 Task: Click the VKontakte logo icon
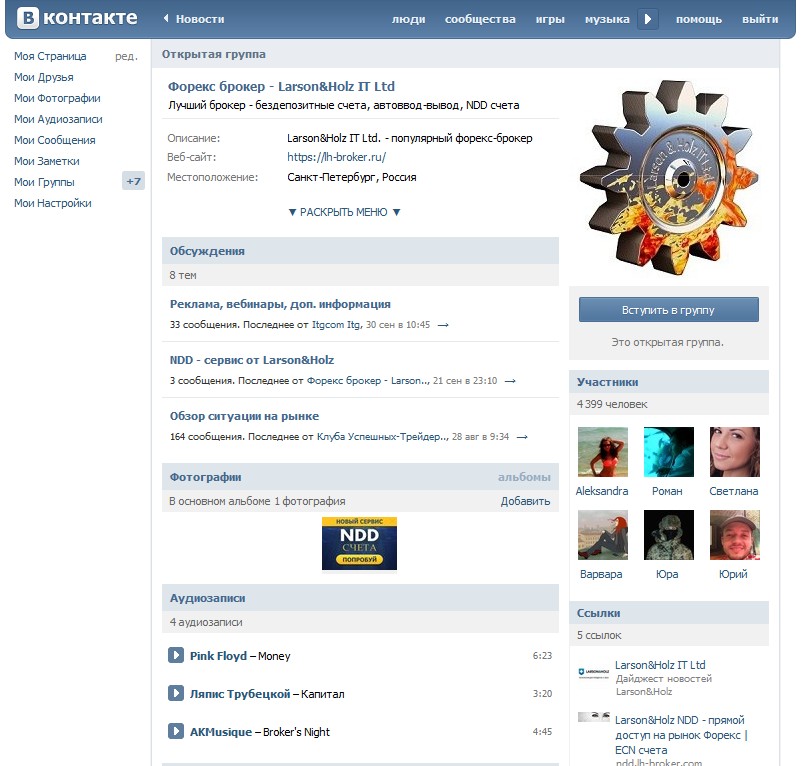coord(28,18)
